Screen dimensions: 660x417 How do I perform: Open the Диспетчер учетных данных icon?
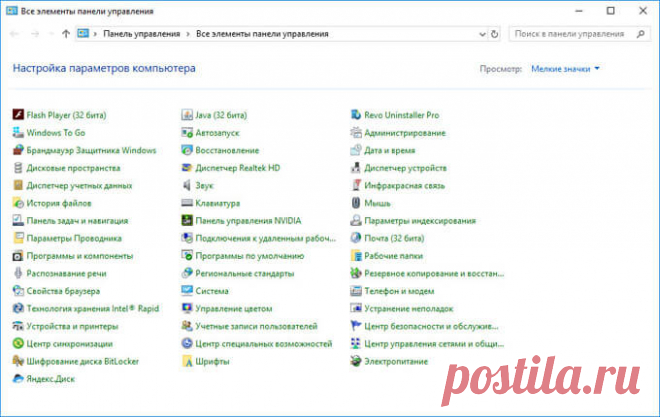[x=18, y=186]
